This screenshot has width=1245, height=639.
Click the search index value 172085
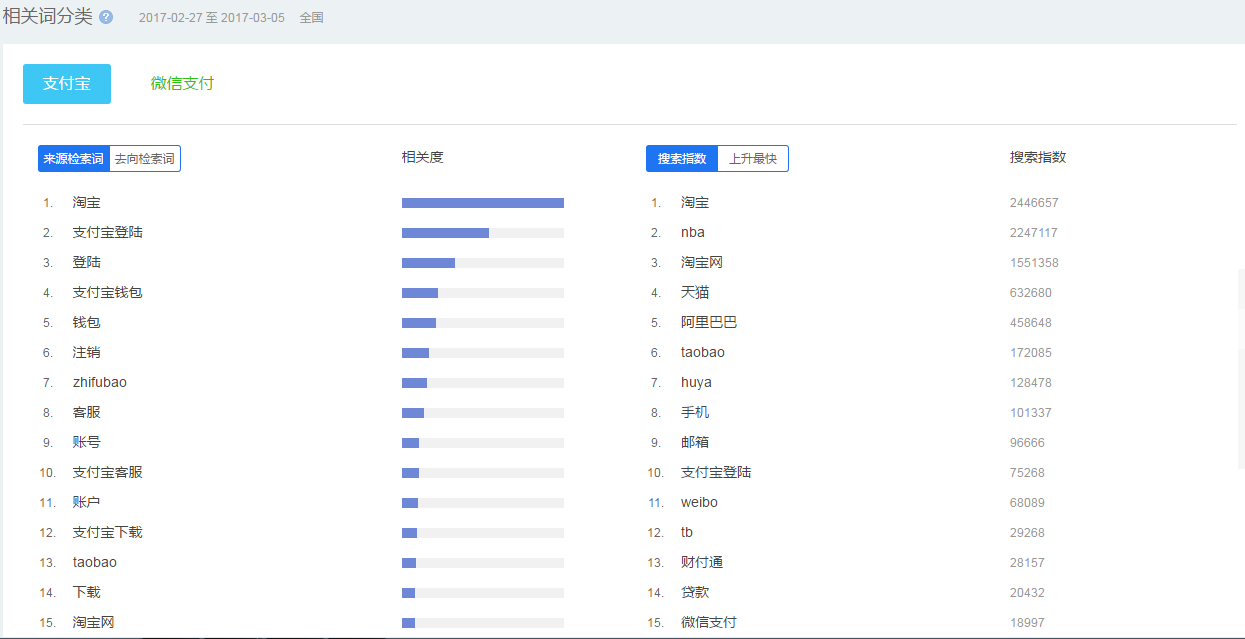(x=1031, y=353)
